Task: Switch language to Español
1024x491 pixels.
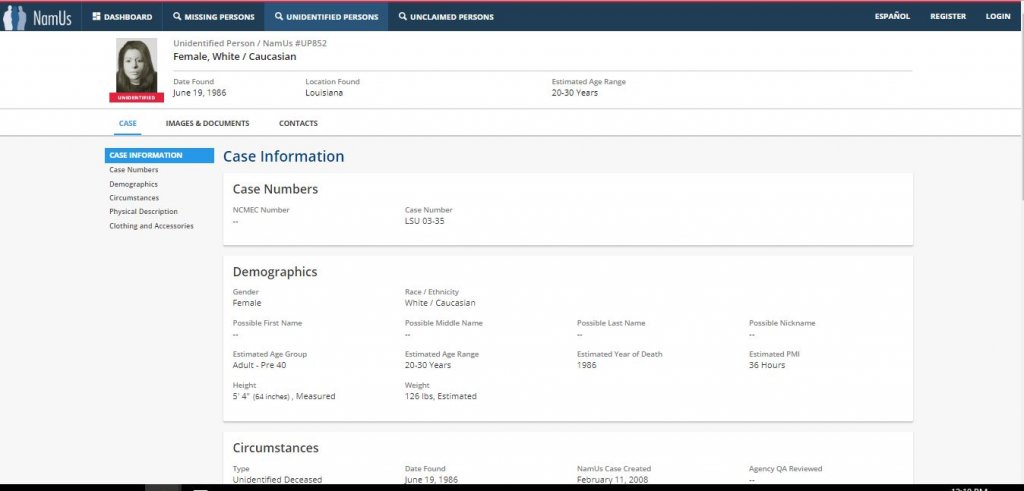Action: click(x=892, y=17)
